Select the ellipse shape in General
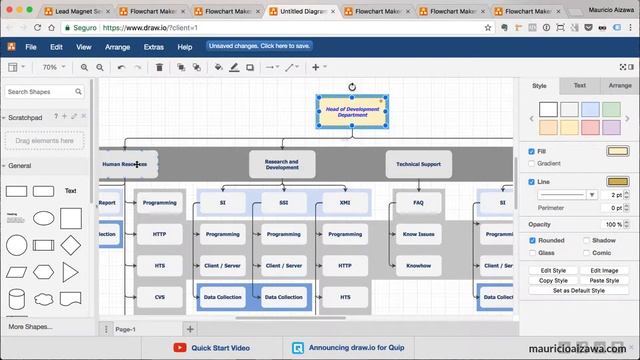The height and width of the screenshot is (360, 640). pyautogui.click(x=44, y=218)
